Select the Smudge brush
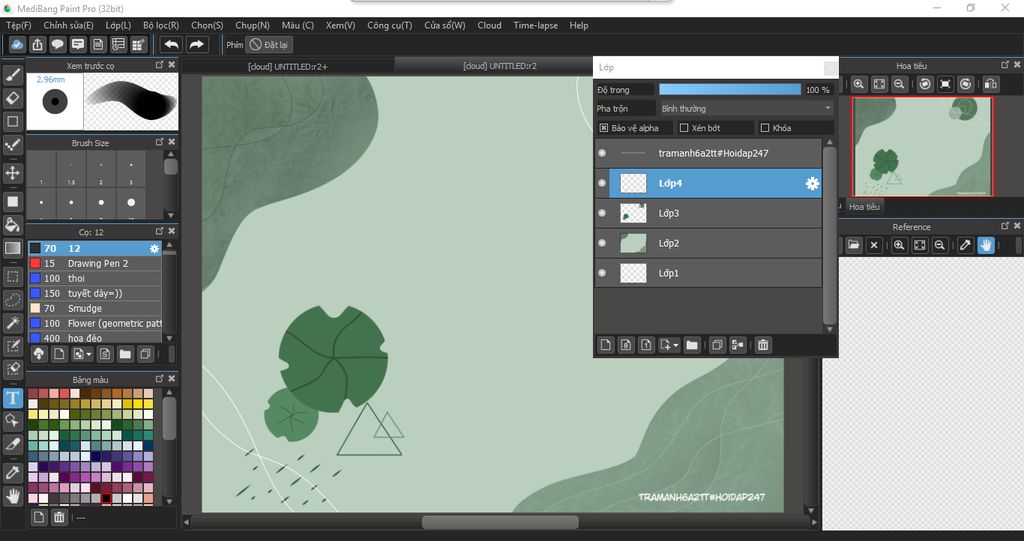This screenshot has height=541, width=1024. click(95, 308)
